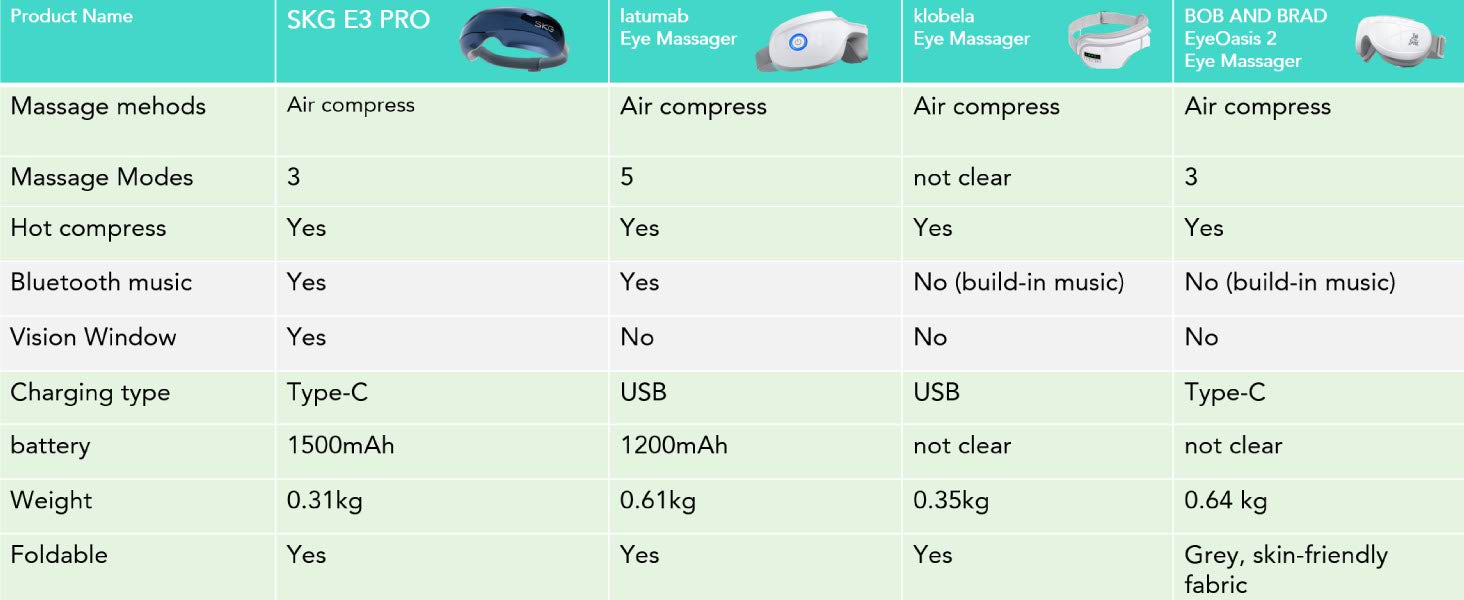This screenshot has width=1464, height=600.
Task: Select the "1200mAh" battery value
Action: 674,446
